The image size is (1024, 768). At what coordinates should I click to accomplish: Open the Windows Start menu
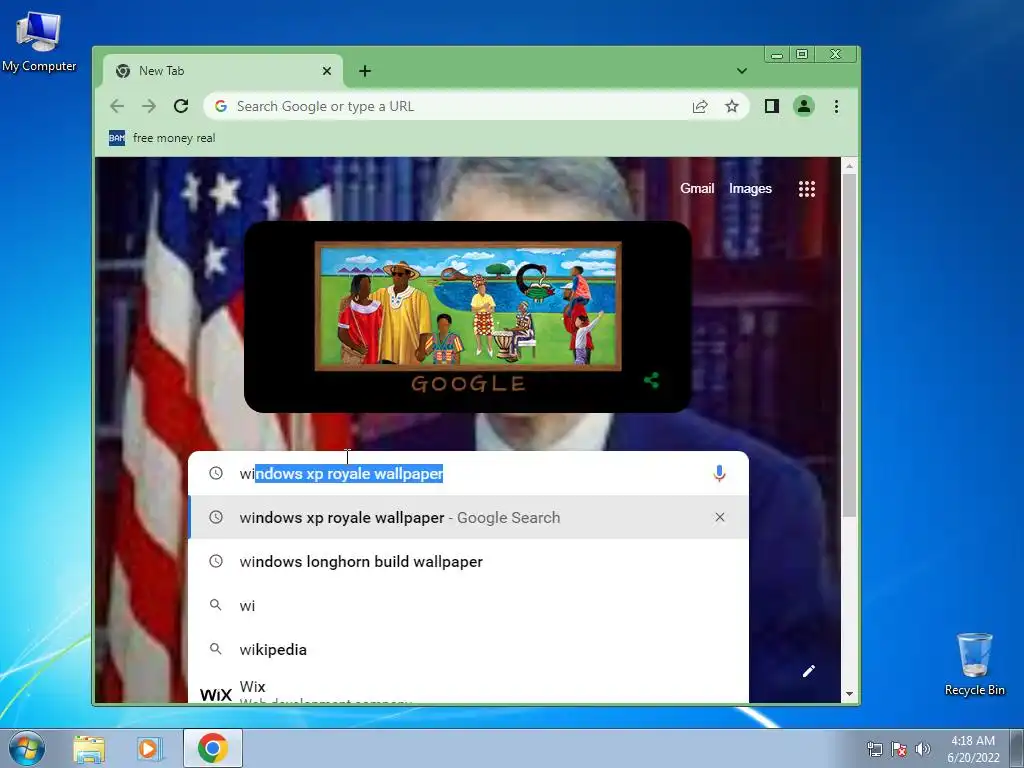27,748
